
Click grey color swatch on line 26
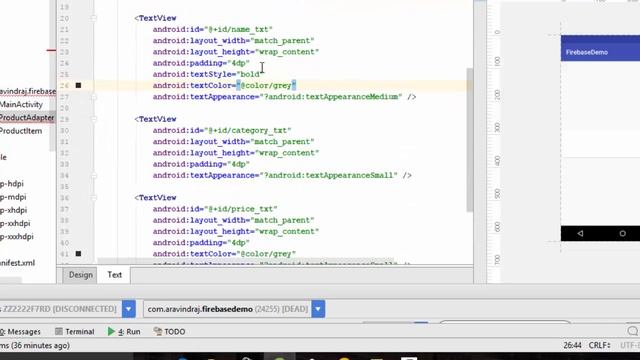point(78,85)
